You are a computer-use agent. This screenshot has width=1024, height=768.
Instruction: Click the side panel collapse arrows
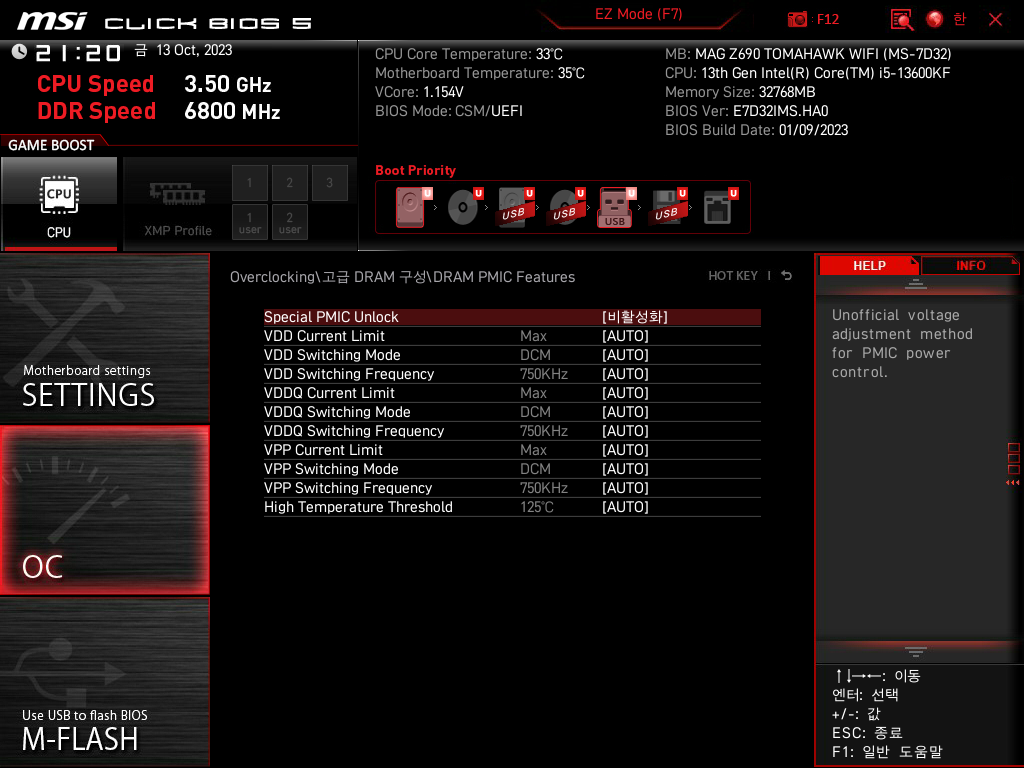tap(1012, 483)
